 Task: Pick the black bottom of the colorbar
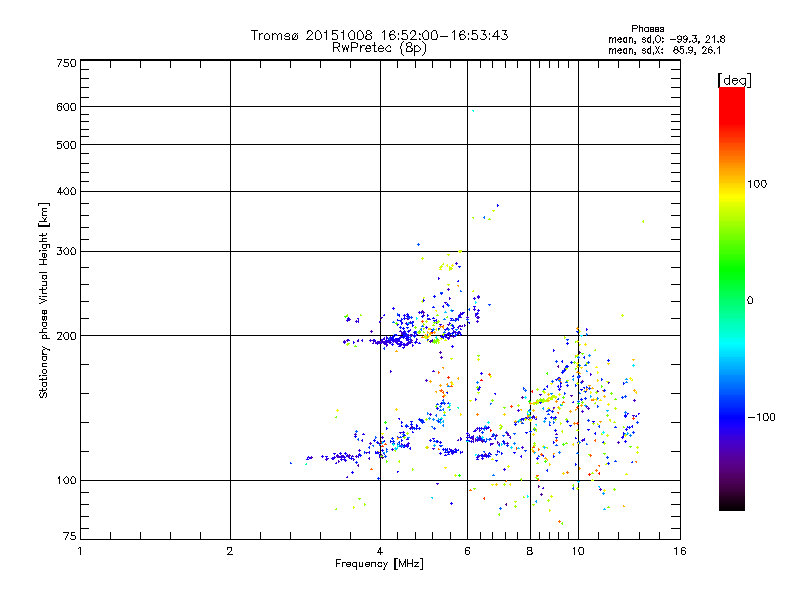point(732,503)
